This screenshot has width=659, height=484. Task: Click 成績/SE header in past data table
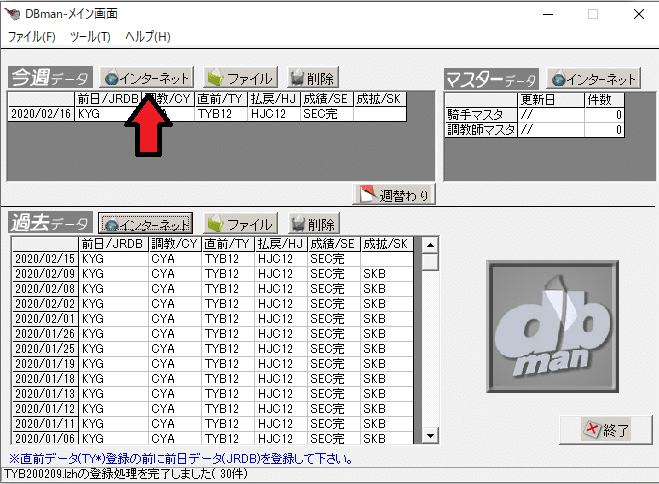tap(334, 244)
